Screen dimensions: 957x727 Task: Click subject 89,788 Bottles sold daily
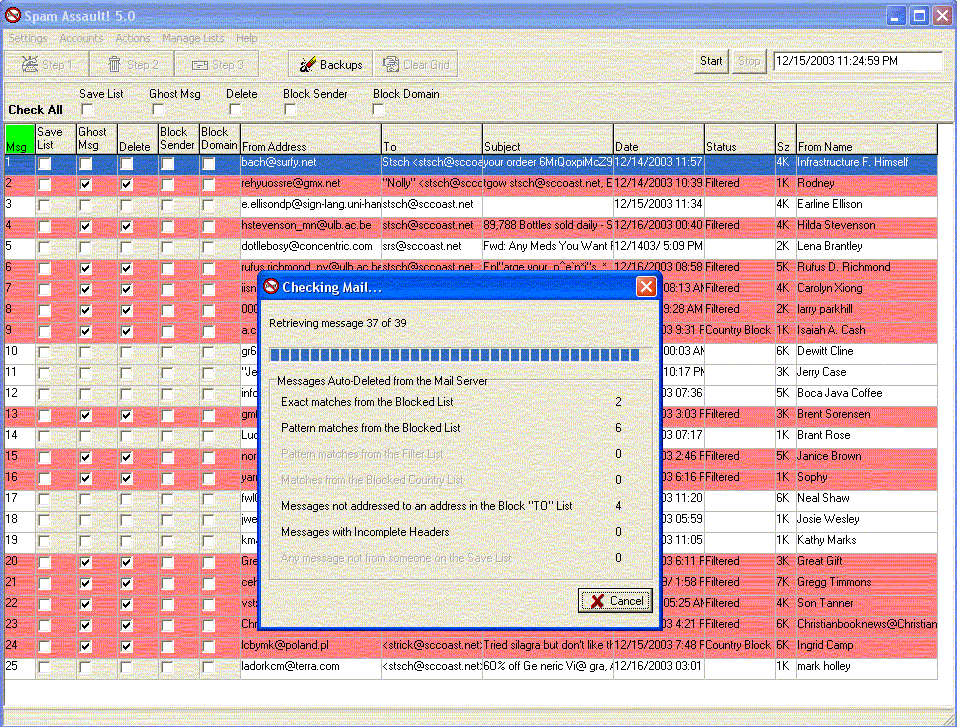547,225
